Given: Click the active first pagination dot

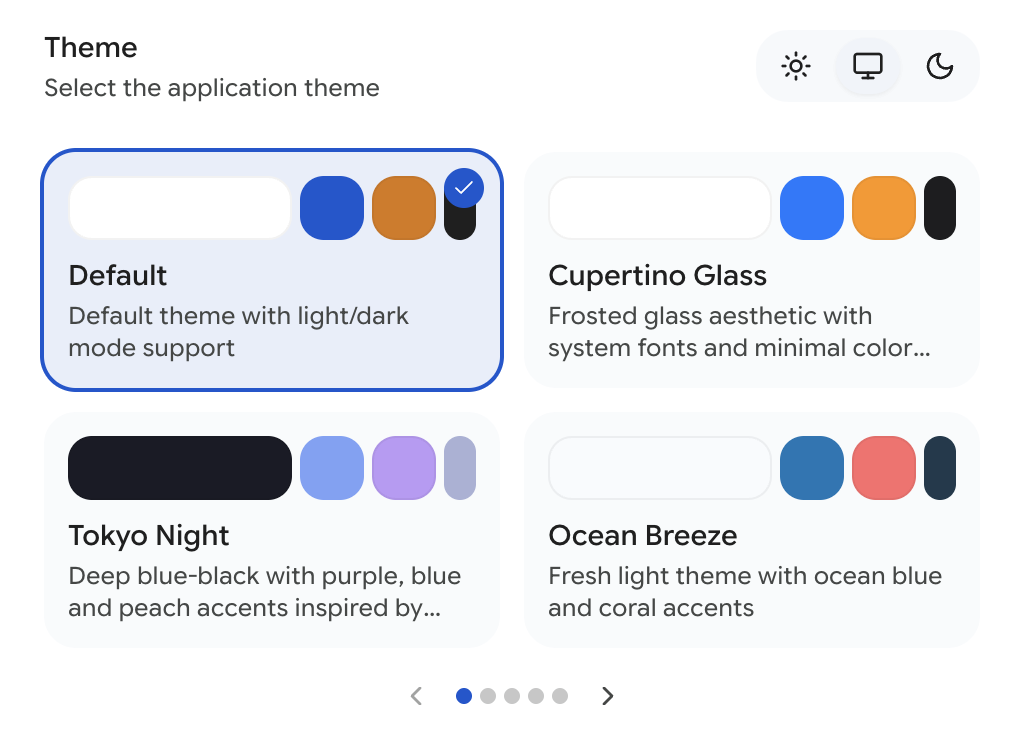Looking at the screenshot, I should click(x=464, y=696).
